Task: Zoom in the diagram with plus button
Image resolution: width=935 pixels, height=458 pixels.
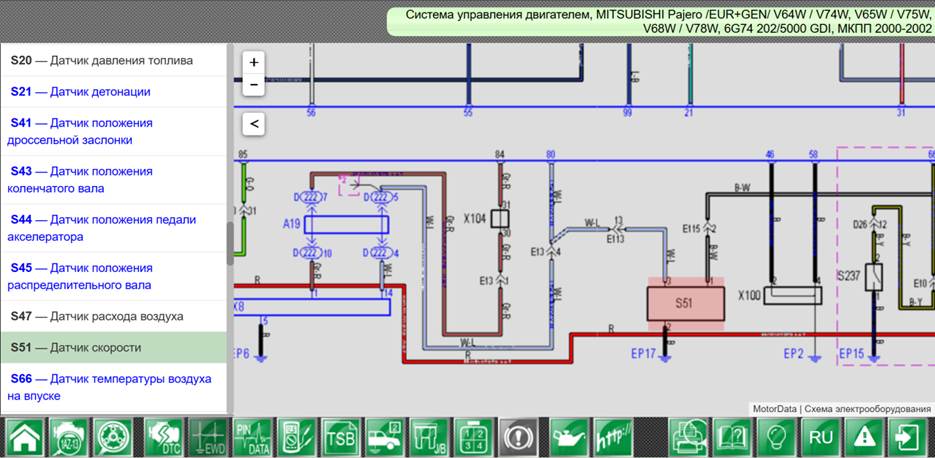Action: click(x=254, y=62)
